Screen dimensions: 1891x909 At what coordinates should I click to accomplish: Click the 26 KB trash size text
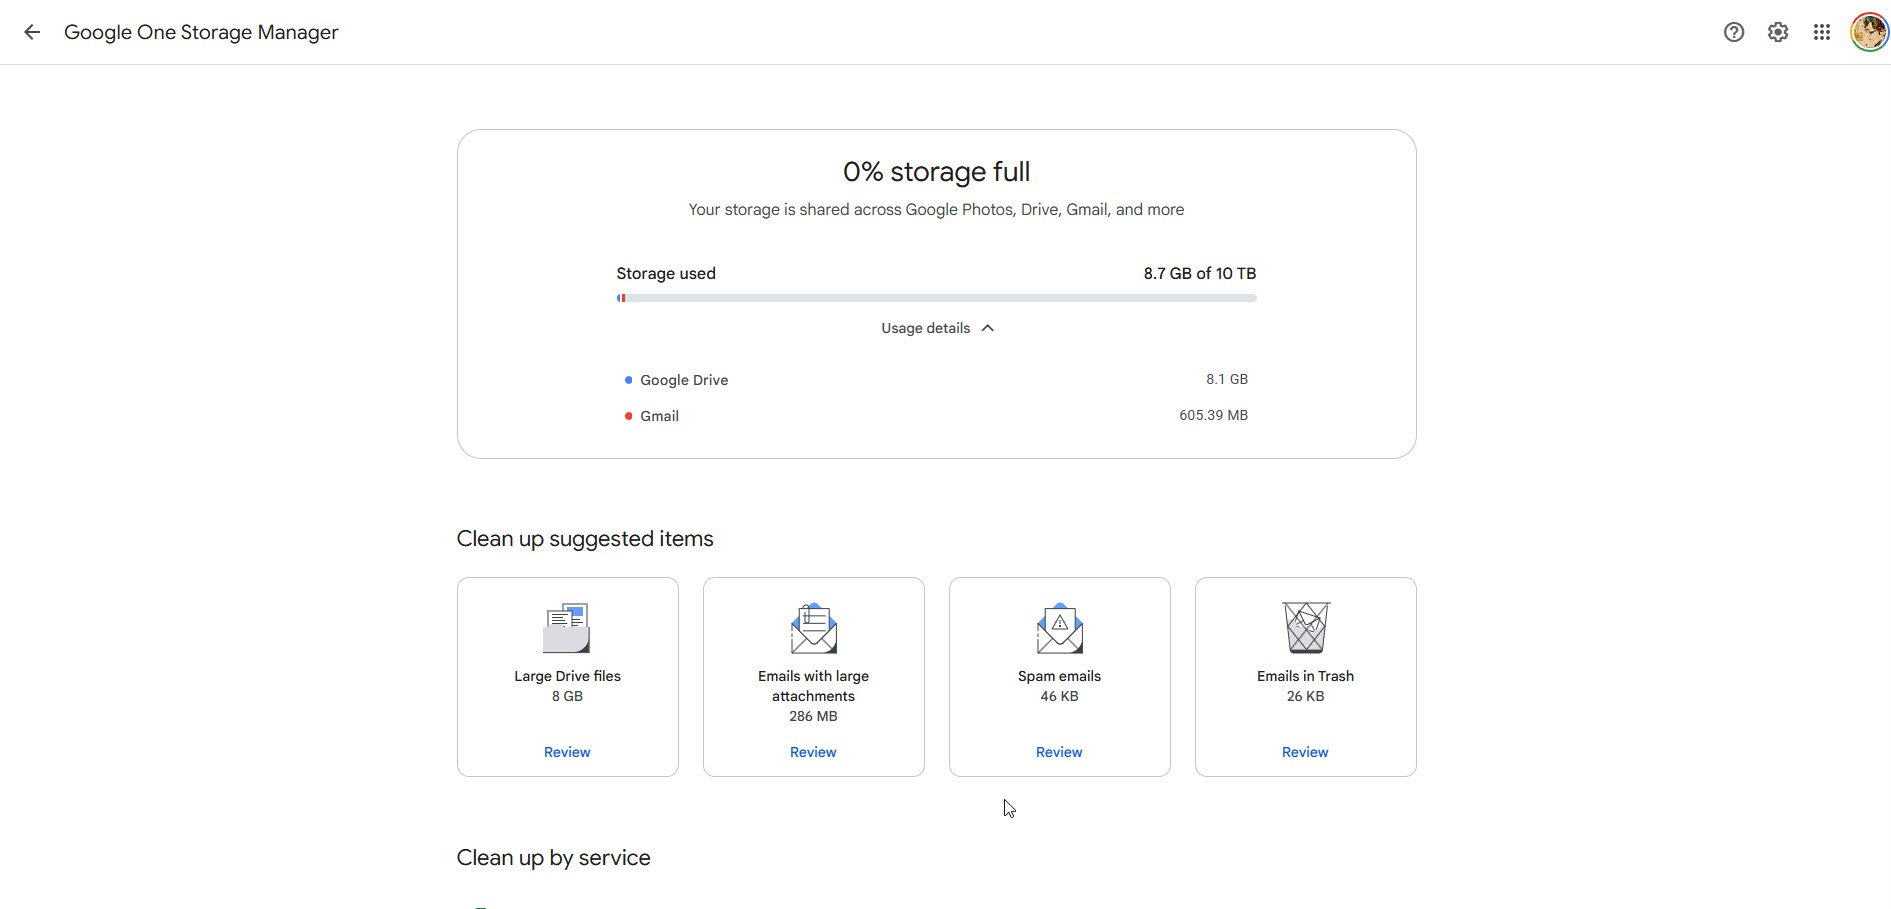click(1305, 696)
